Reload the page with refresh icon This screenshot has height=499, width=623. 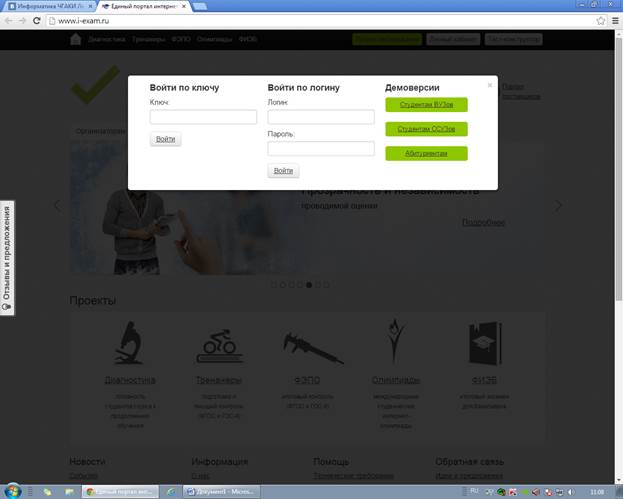[x=37, y=21]
